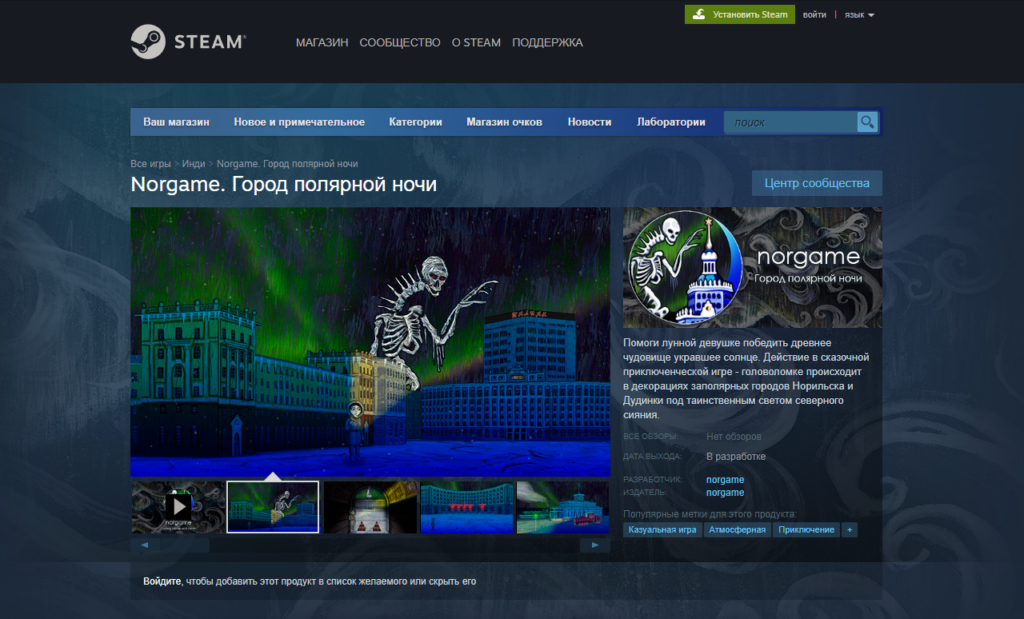Image resolution: width=1024 pixels, height=619 pixels.
Task: Play the trailer video thumbnail
Action: pyautogui.click(x=178, y=507)
